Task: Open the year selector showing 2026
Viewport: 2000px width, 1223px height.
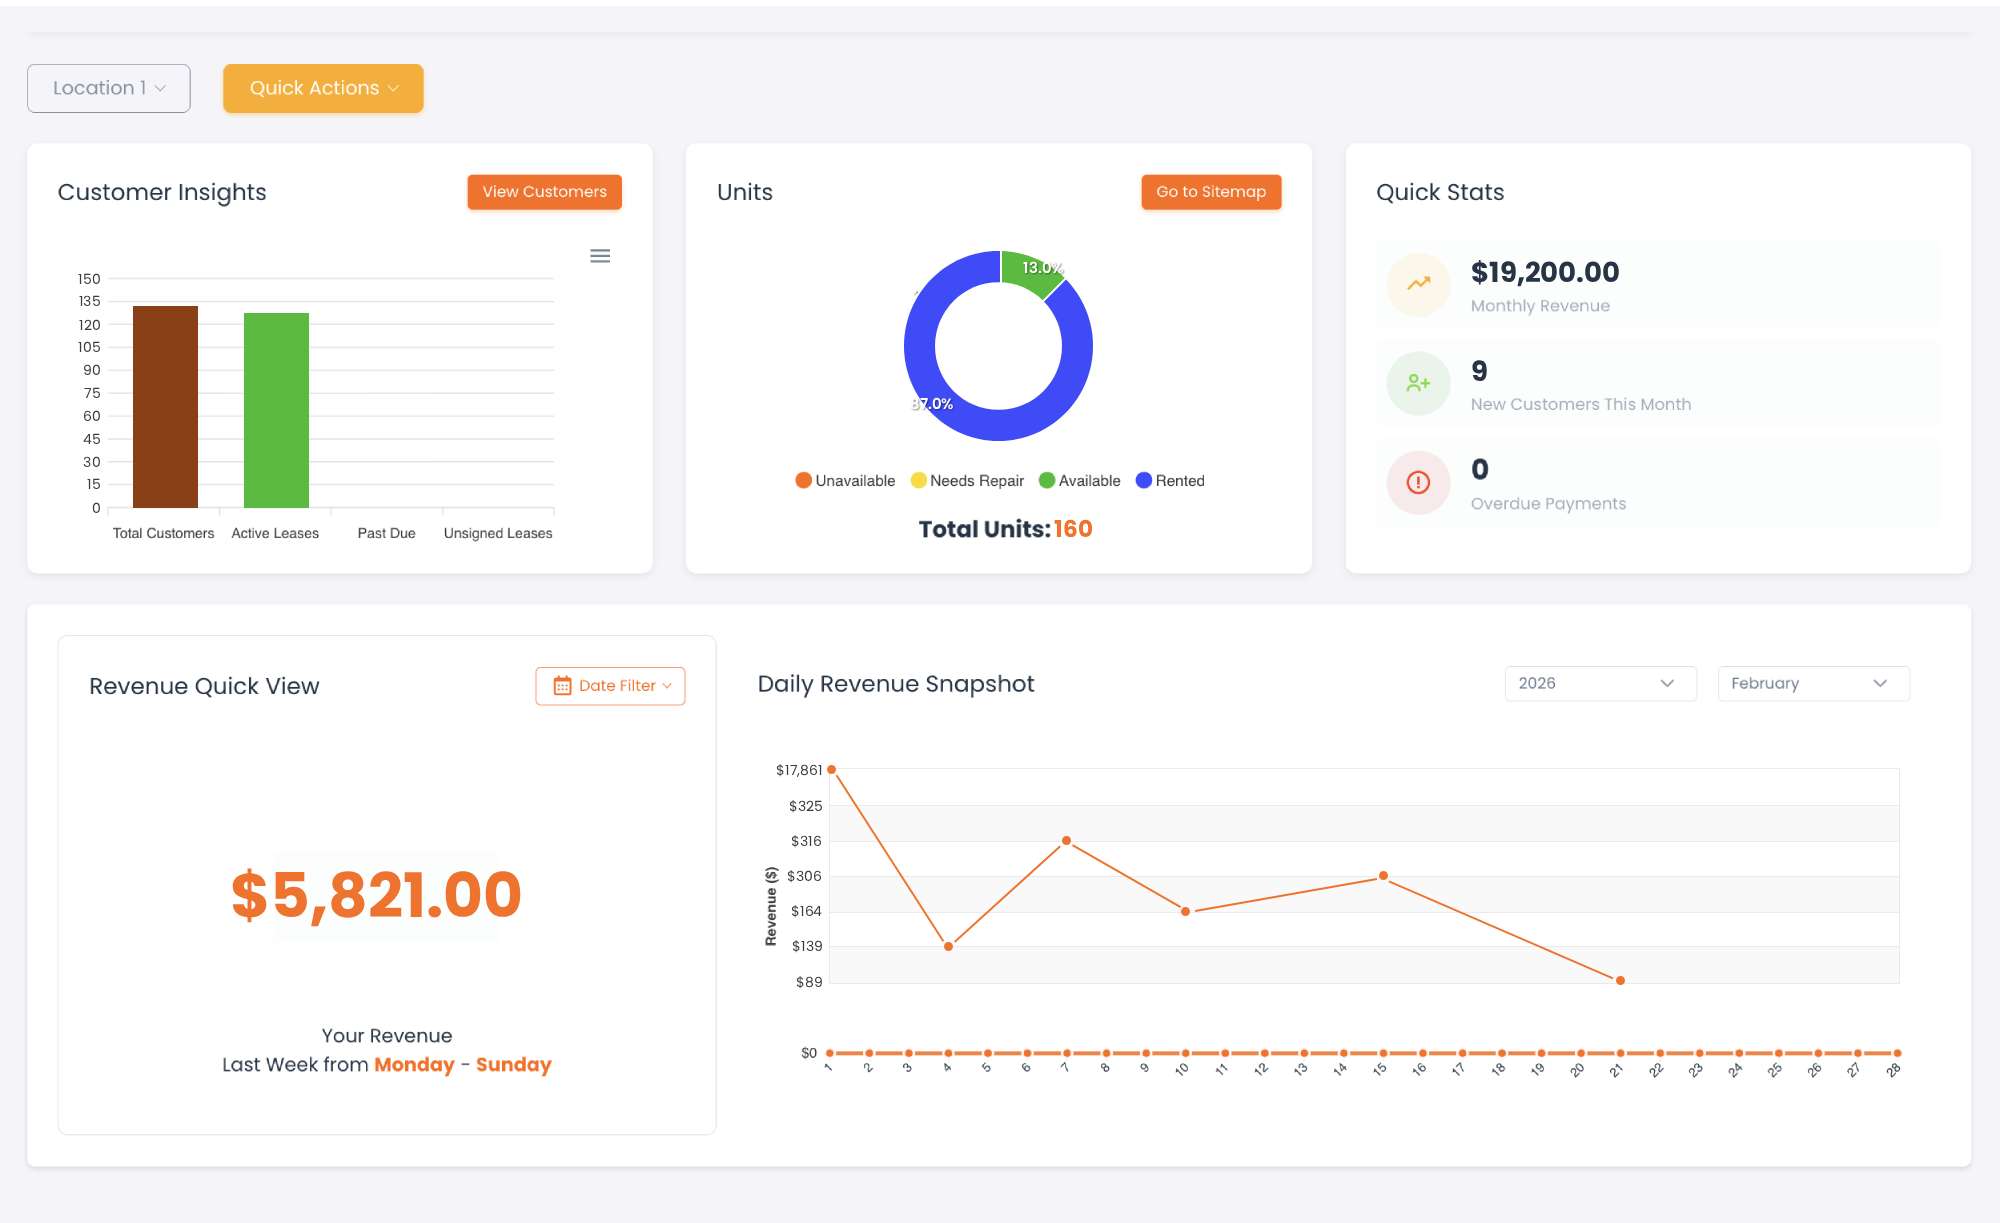Action: [1599, 683]
